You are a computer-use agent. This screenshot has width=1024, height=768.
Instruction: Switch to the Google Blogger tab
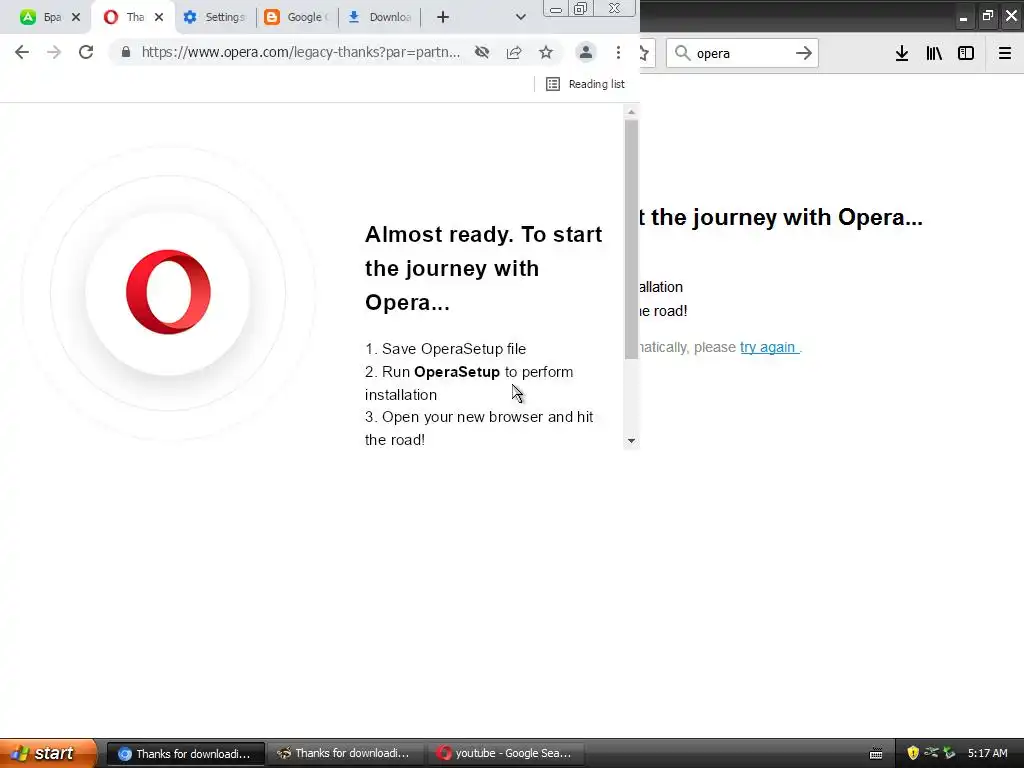(296, 18)
